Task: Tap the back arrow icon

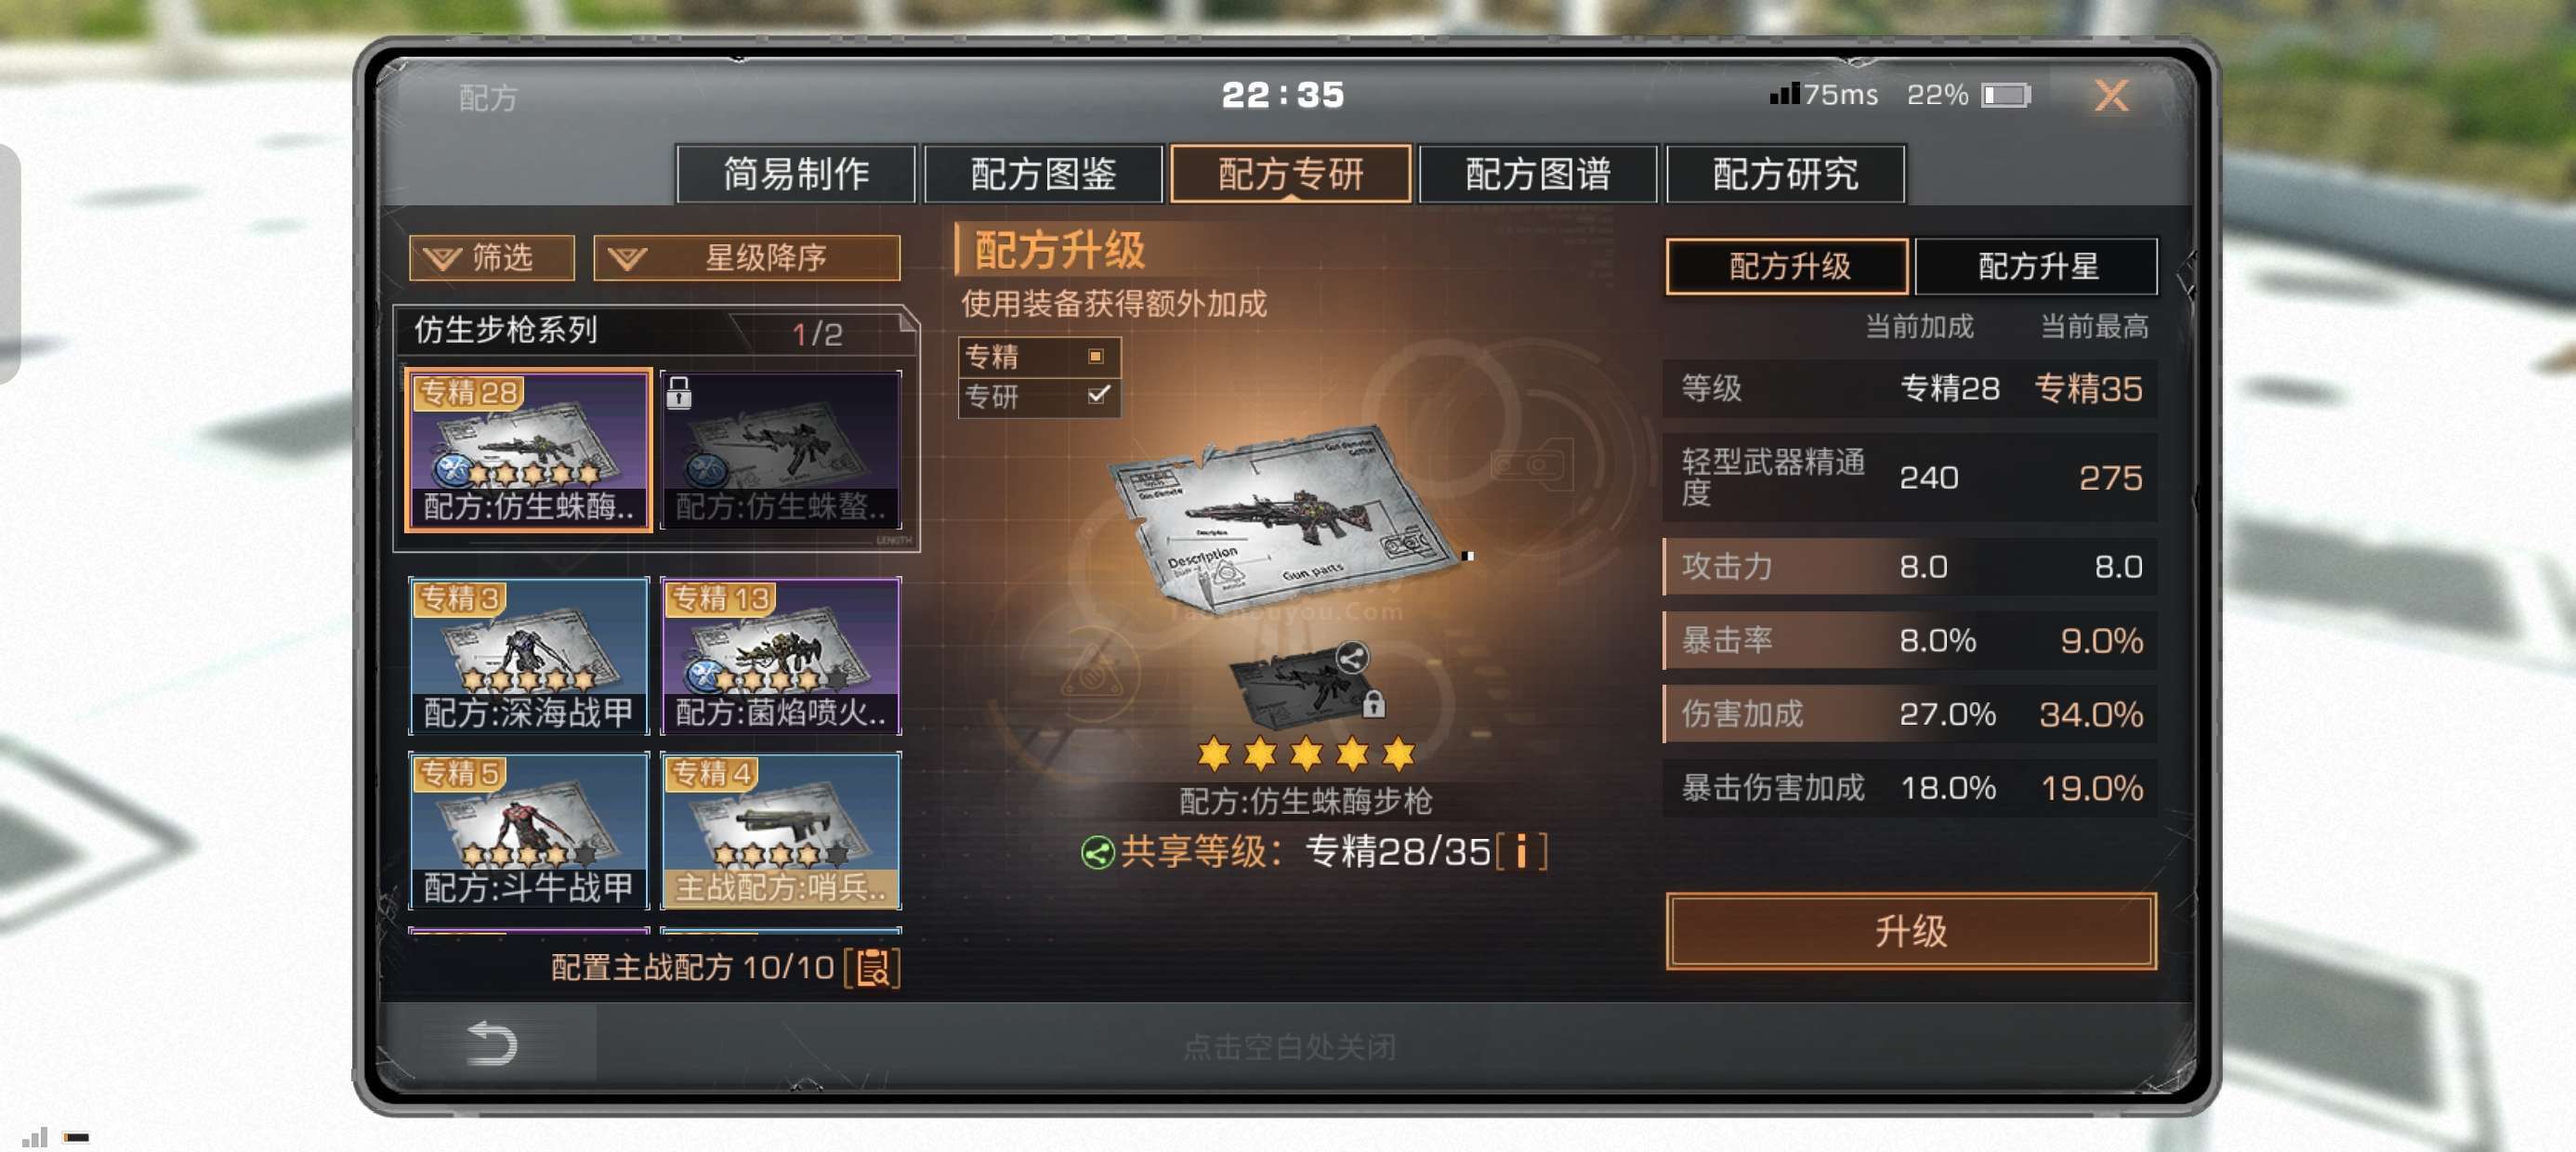Action: point(492,1042)
